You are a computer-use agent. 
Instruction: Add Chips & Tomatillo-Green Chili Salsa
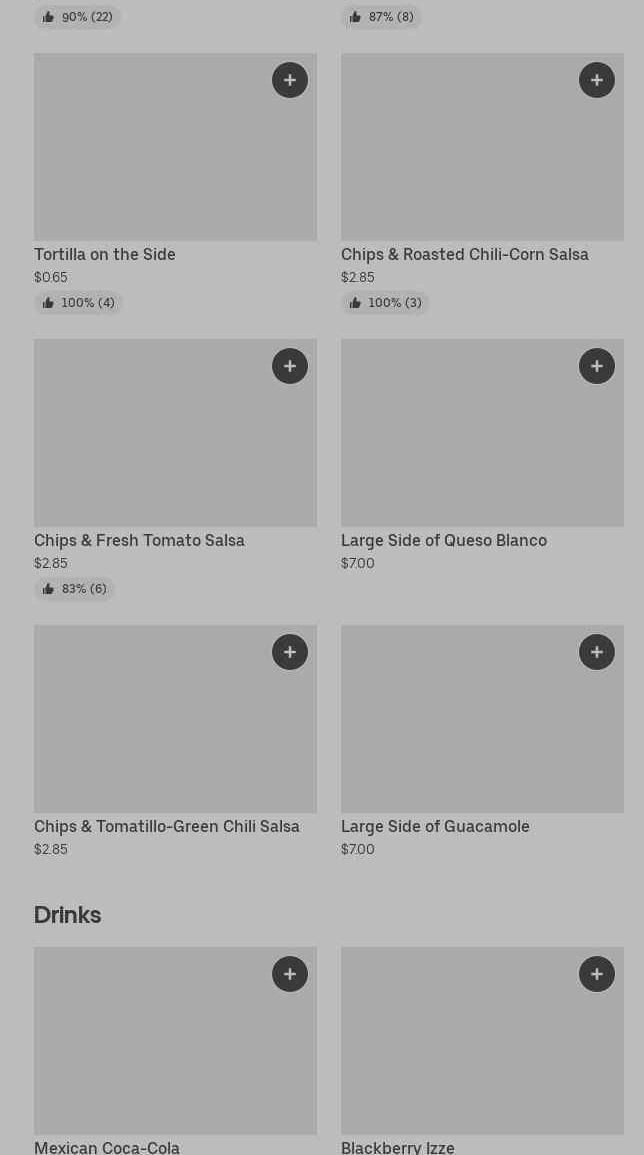click(x=290, y=652)
